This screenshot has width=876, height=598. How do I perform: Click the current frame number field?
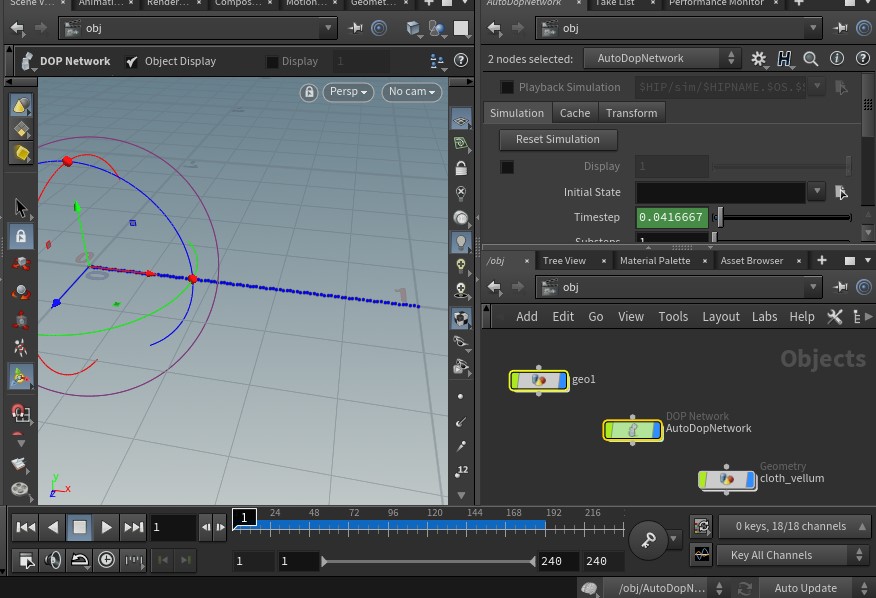click(x=173, y=528)
